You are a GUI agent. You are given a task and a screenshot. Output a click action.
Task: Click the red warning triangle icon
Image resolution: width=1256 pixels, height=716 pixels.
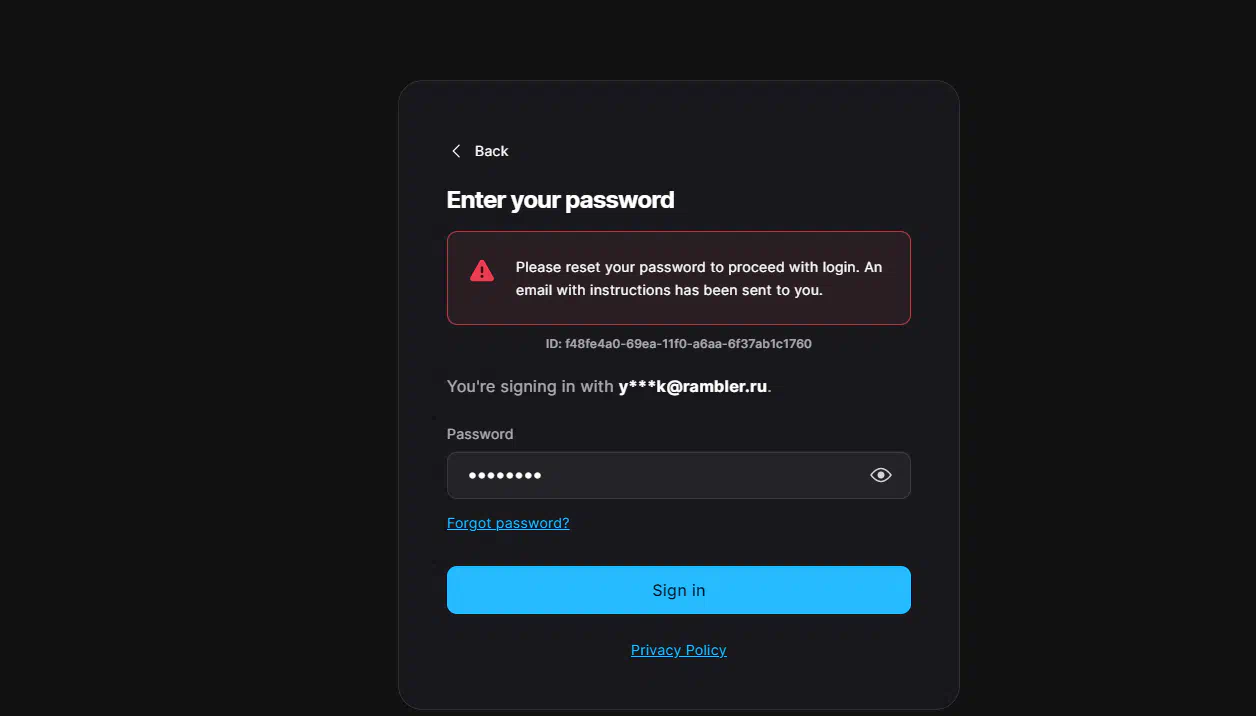482,271
